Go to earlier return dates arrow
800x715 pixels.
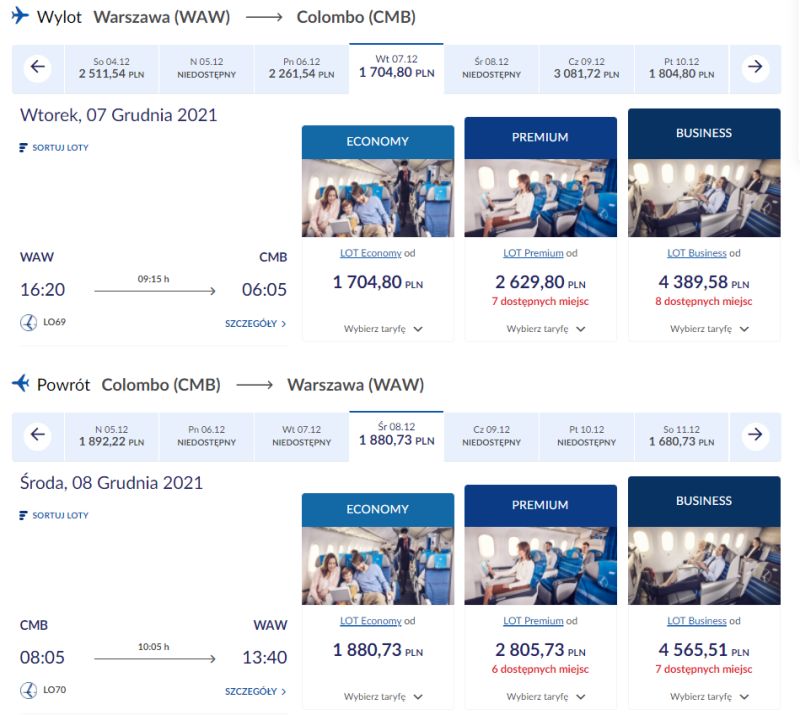(38, 435)
